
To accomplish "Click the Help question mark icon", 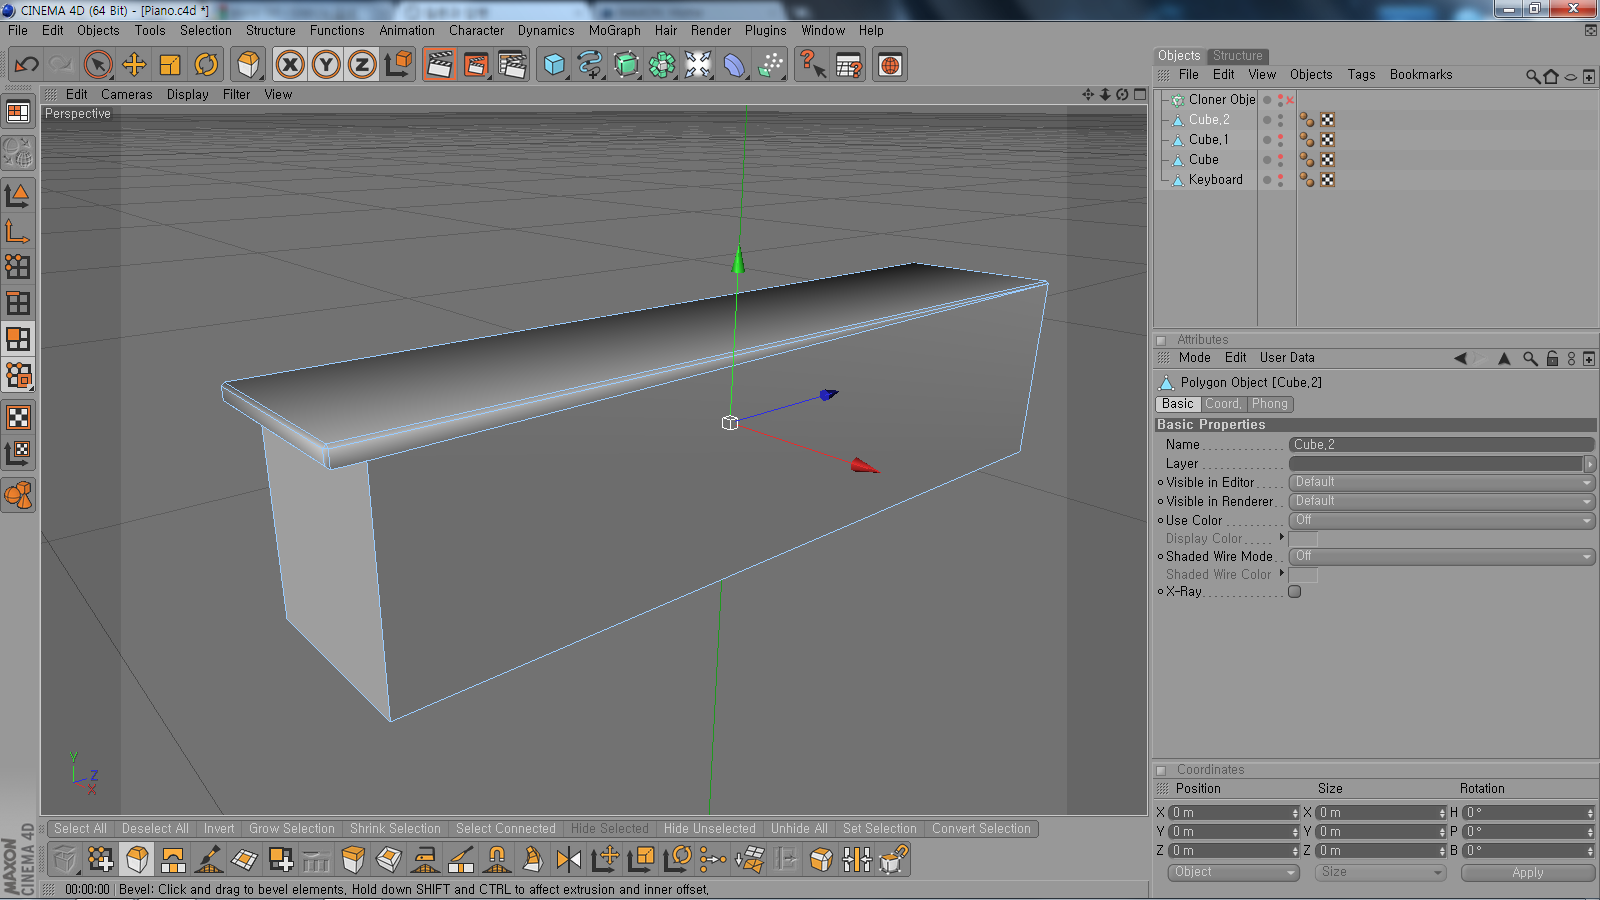I will [812, 65].
